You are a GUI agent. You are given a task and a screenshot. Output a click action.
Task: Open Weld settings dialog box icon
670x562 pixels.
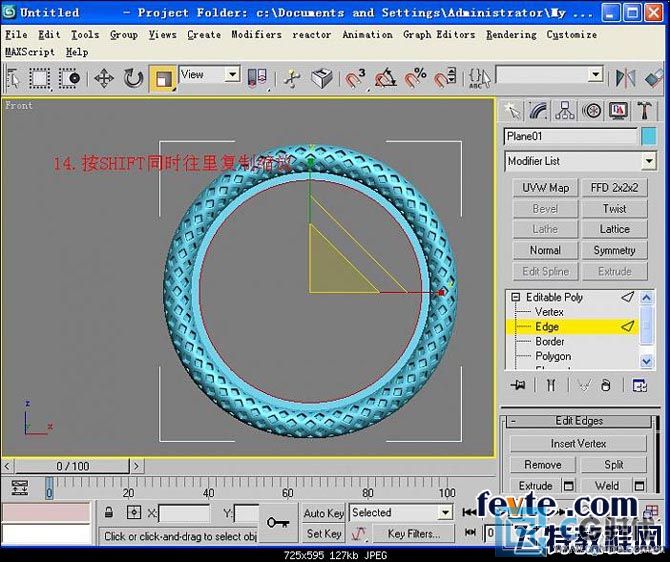click(x=639, y=486)
